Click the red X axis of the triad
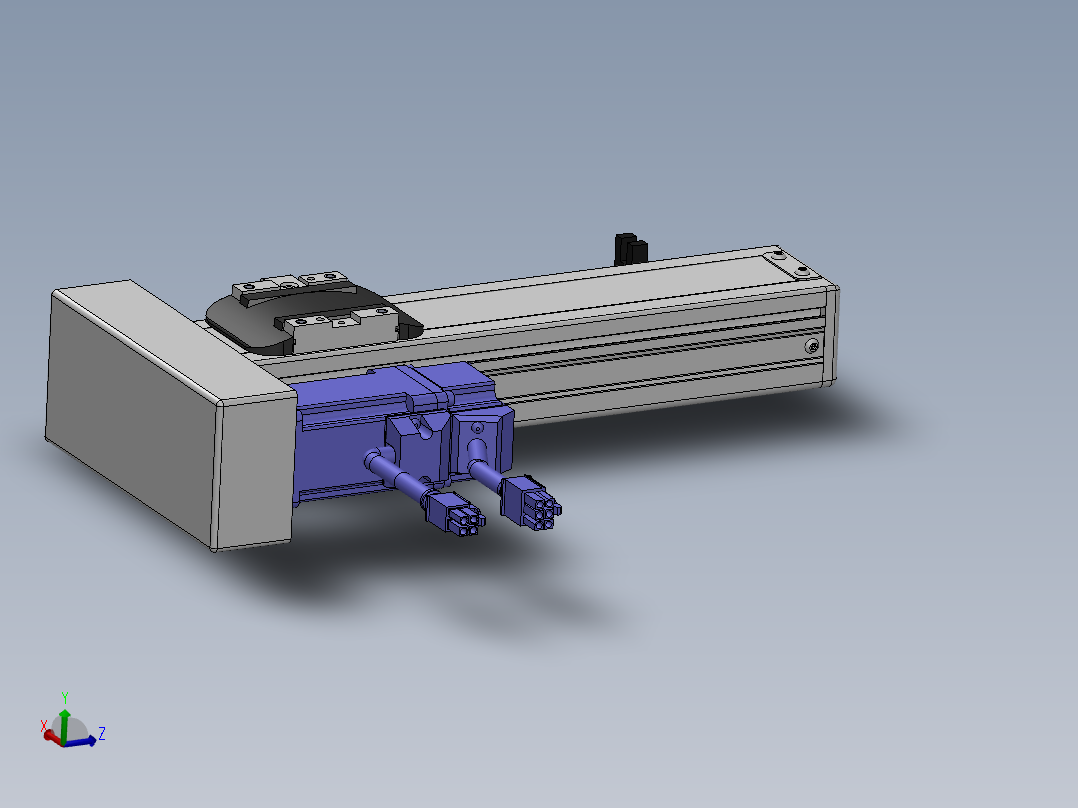 52,737
